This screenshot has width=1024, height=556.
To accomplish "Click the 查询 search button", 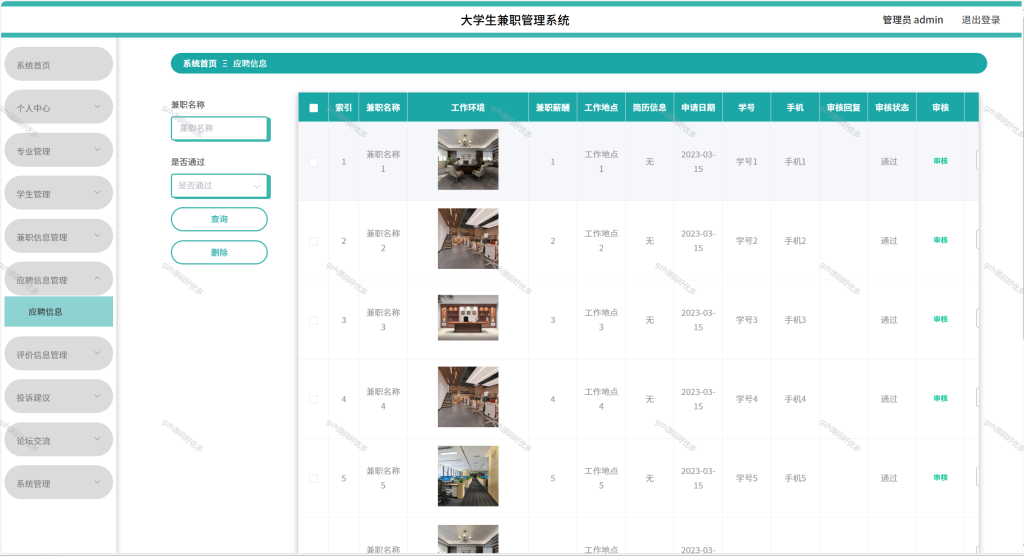I will (219, 220).
